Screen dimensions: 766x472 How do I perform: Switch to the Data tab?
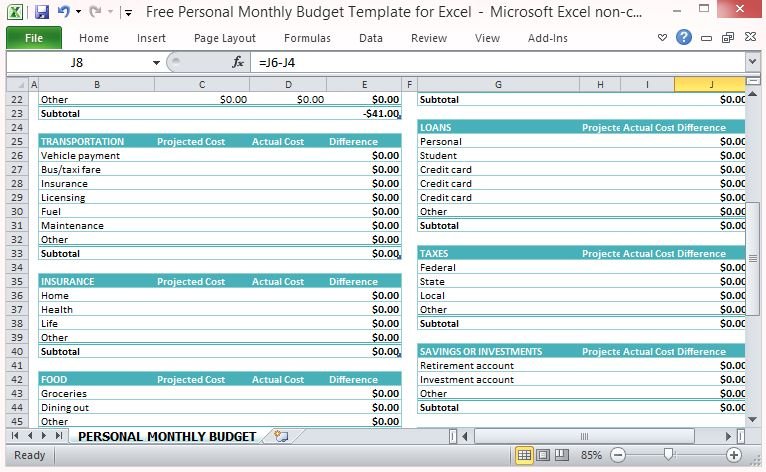coord(371,38)
